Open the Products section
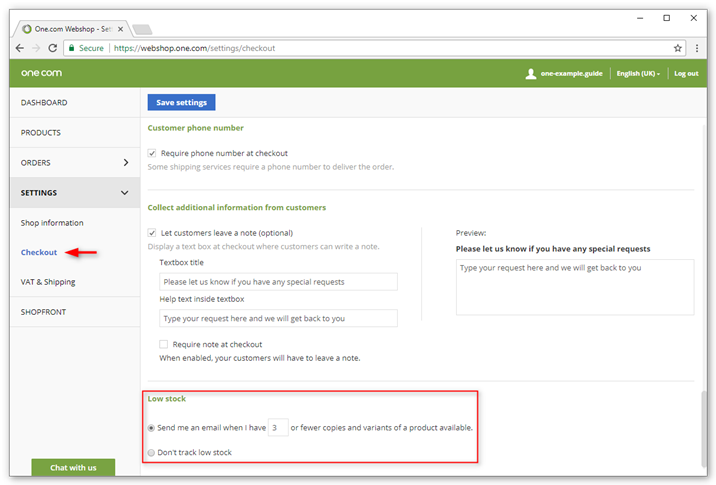716x485 pixels. coord(75,133)
